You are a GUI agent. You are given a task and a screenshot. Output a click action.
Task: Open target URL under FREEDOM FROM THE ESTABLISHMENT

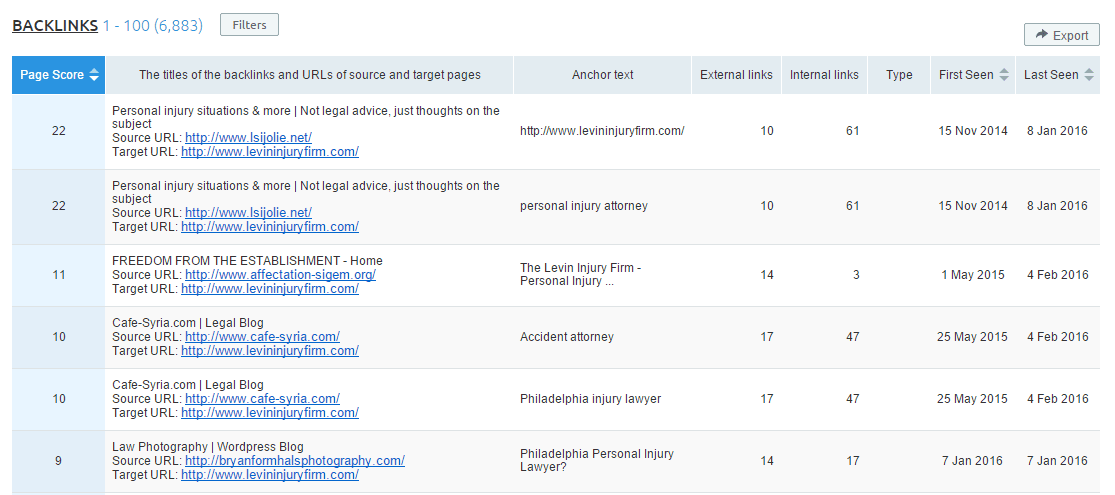point(269,289)
